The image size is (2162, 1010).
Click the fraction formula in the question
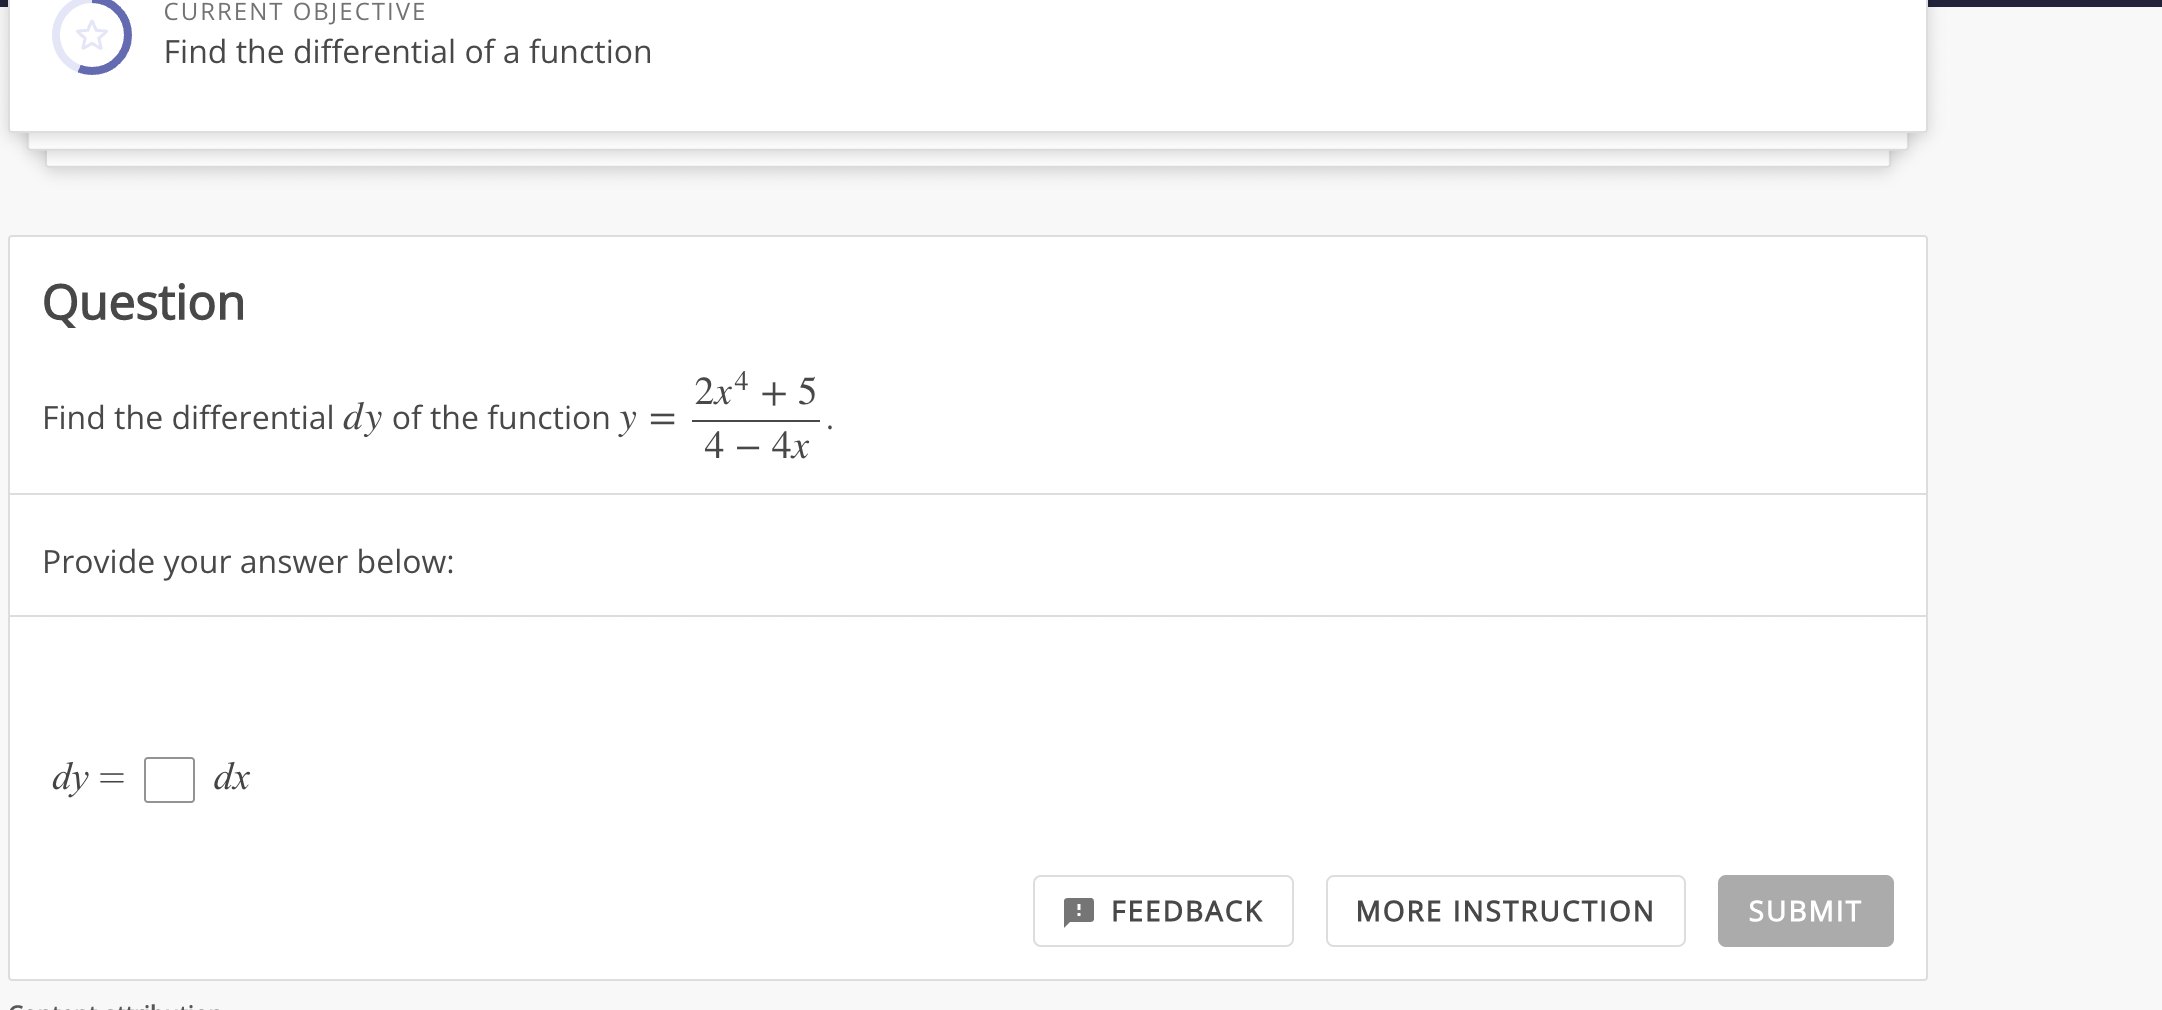756,418
